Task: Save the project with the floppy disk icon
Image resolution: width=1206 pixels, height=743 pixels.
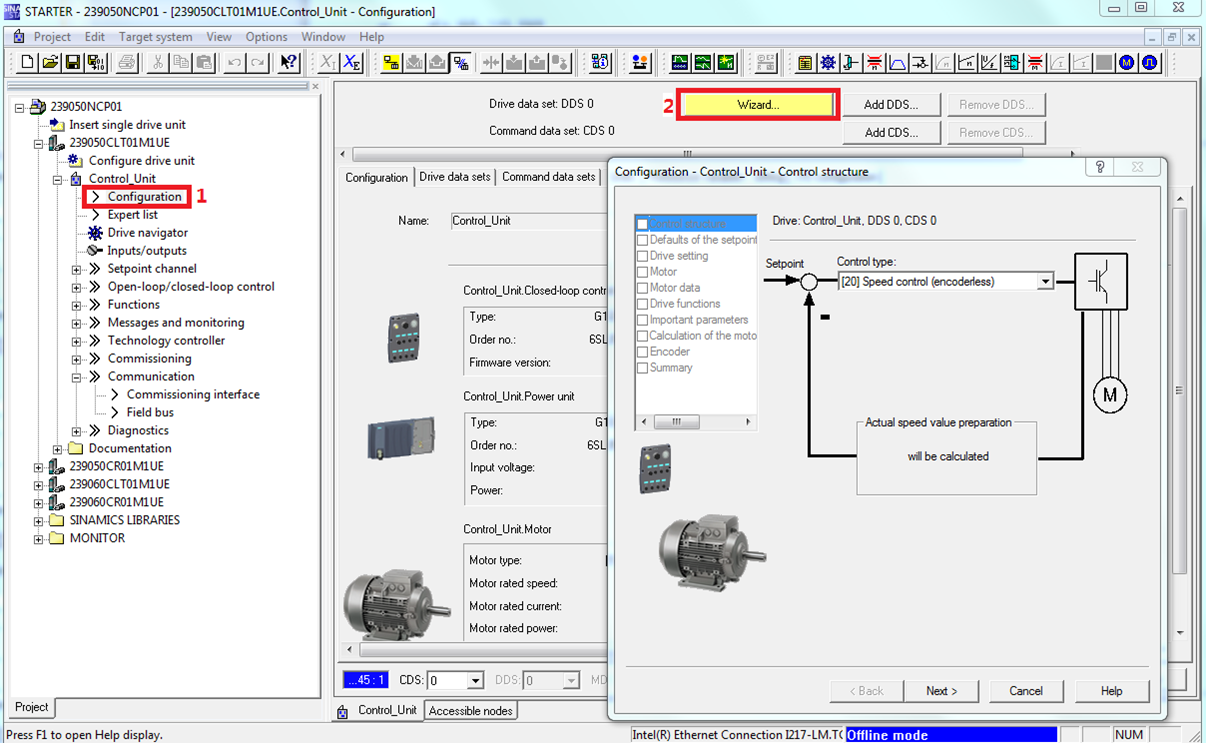Action: pyautogui.click(x=73, y=63)
